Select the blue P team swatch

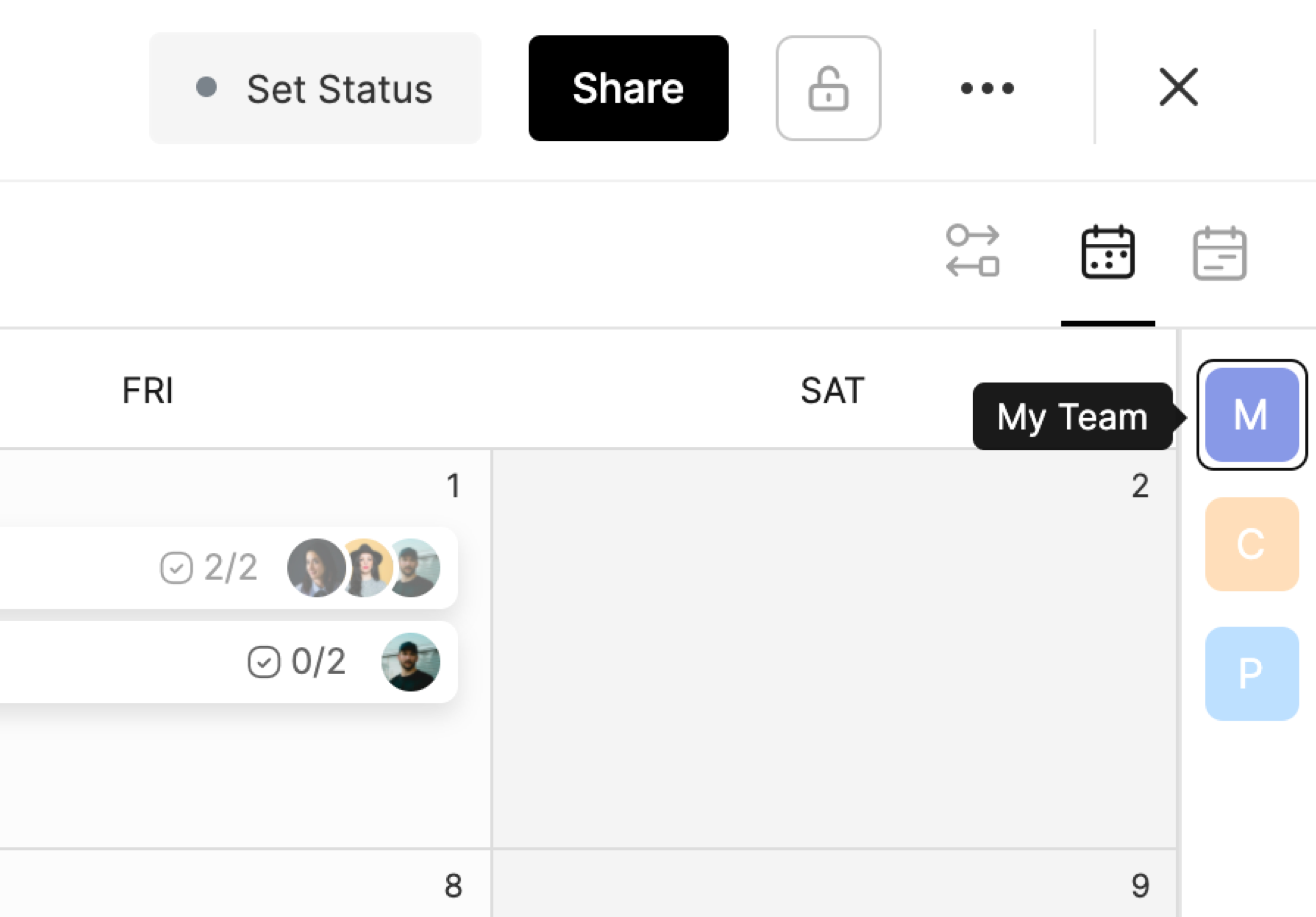point(1251,674)
